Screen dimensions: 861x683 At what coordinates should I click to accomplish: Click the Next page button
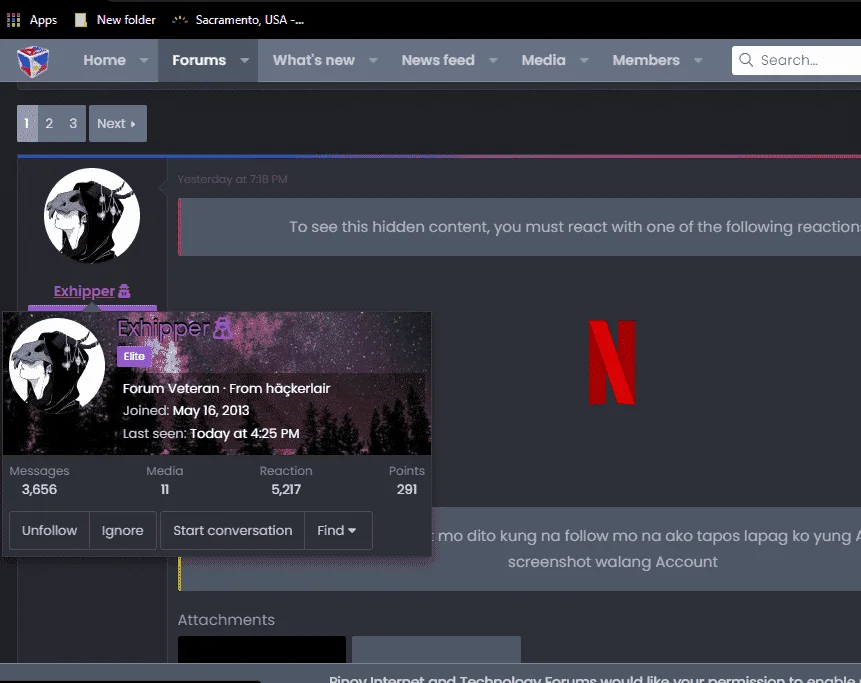(x=118, y=124)
